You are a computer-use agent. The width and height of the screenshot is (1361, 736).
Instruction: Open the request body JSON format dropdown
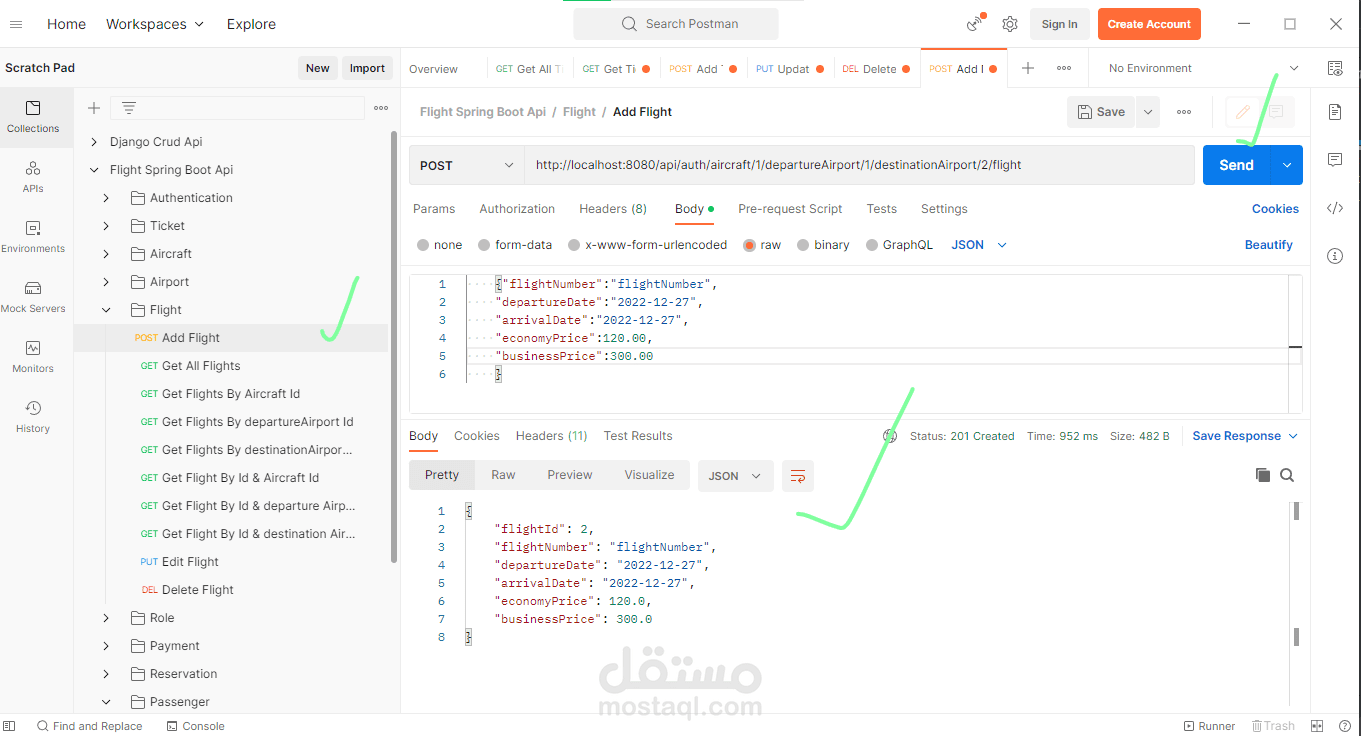(979, 245)
